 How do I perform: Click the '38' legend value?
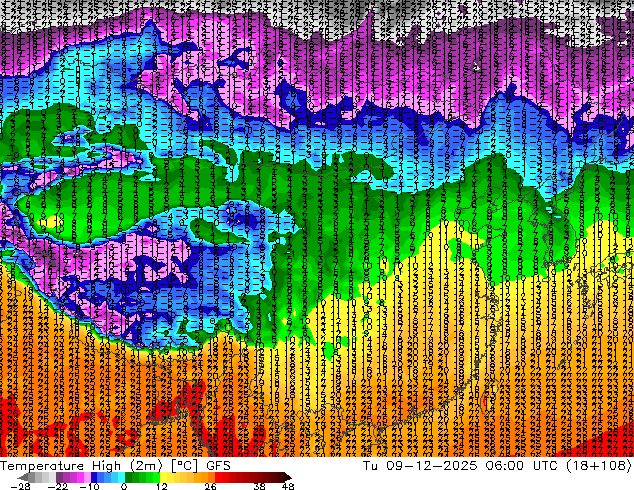coord(259,486)
